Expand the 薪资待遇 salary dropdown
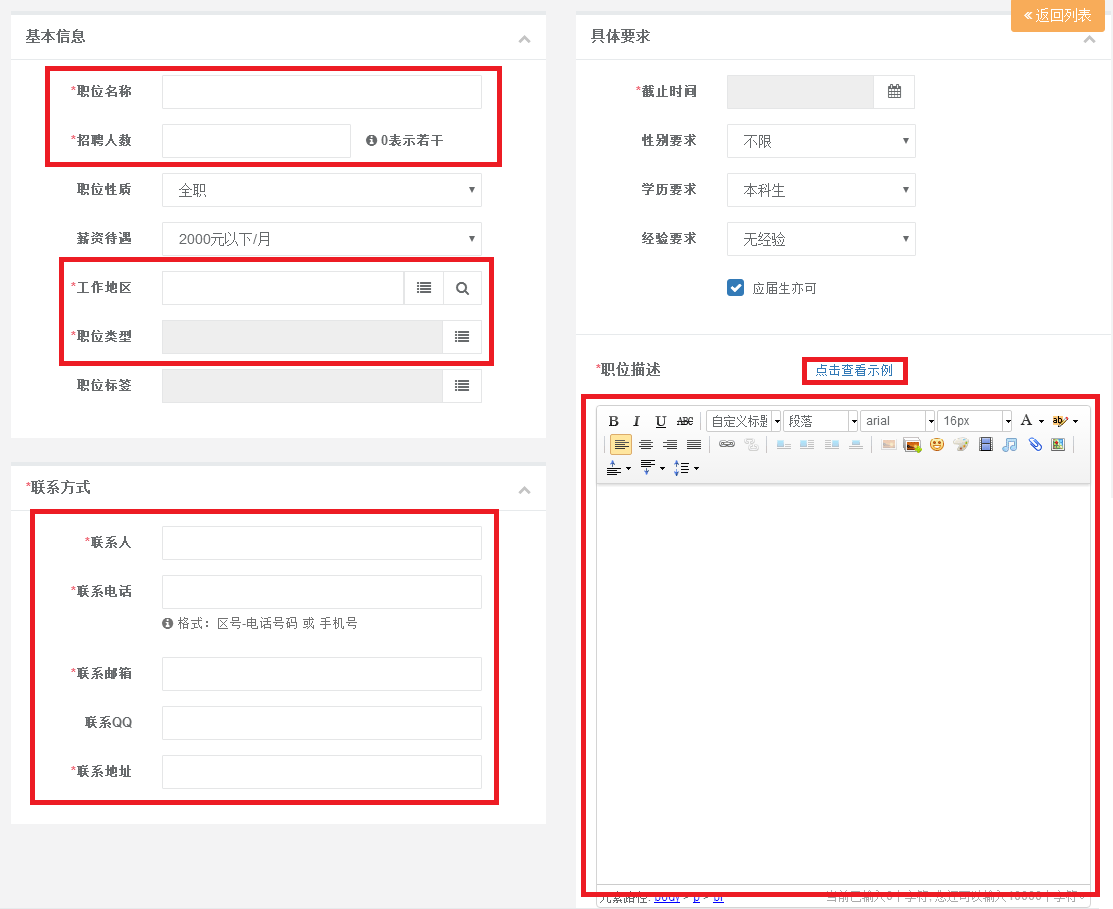 (321, 239)
